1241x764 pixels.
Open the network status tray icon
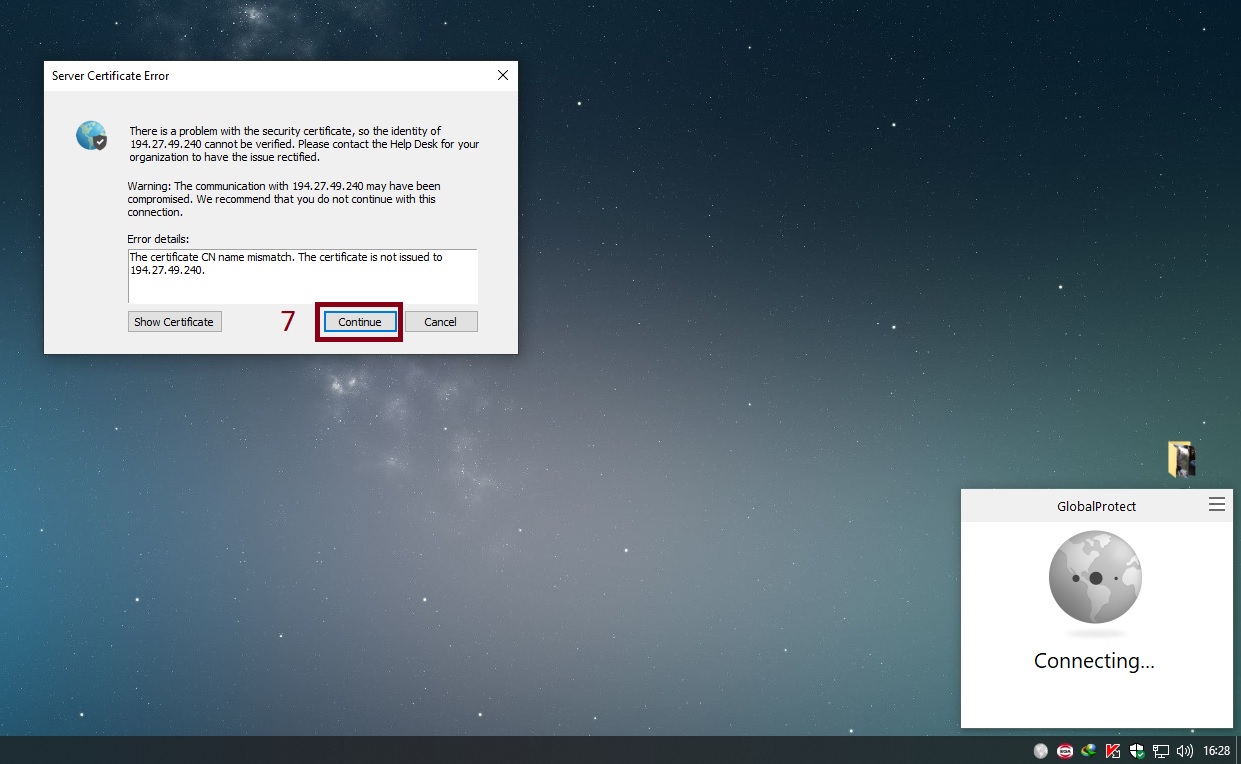pyautogui.click(x=1161, y=750)
